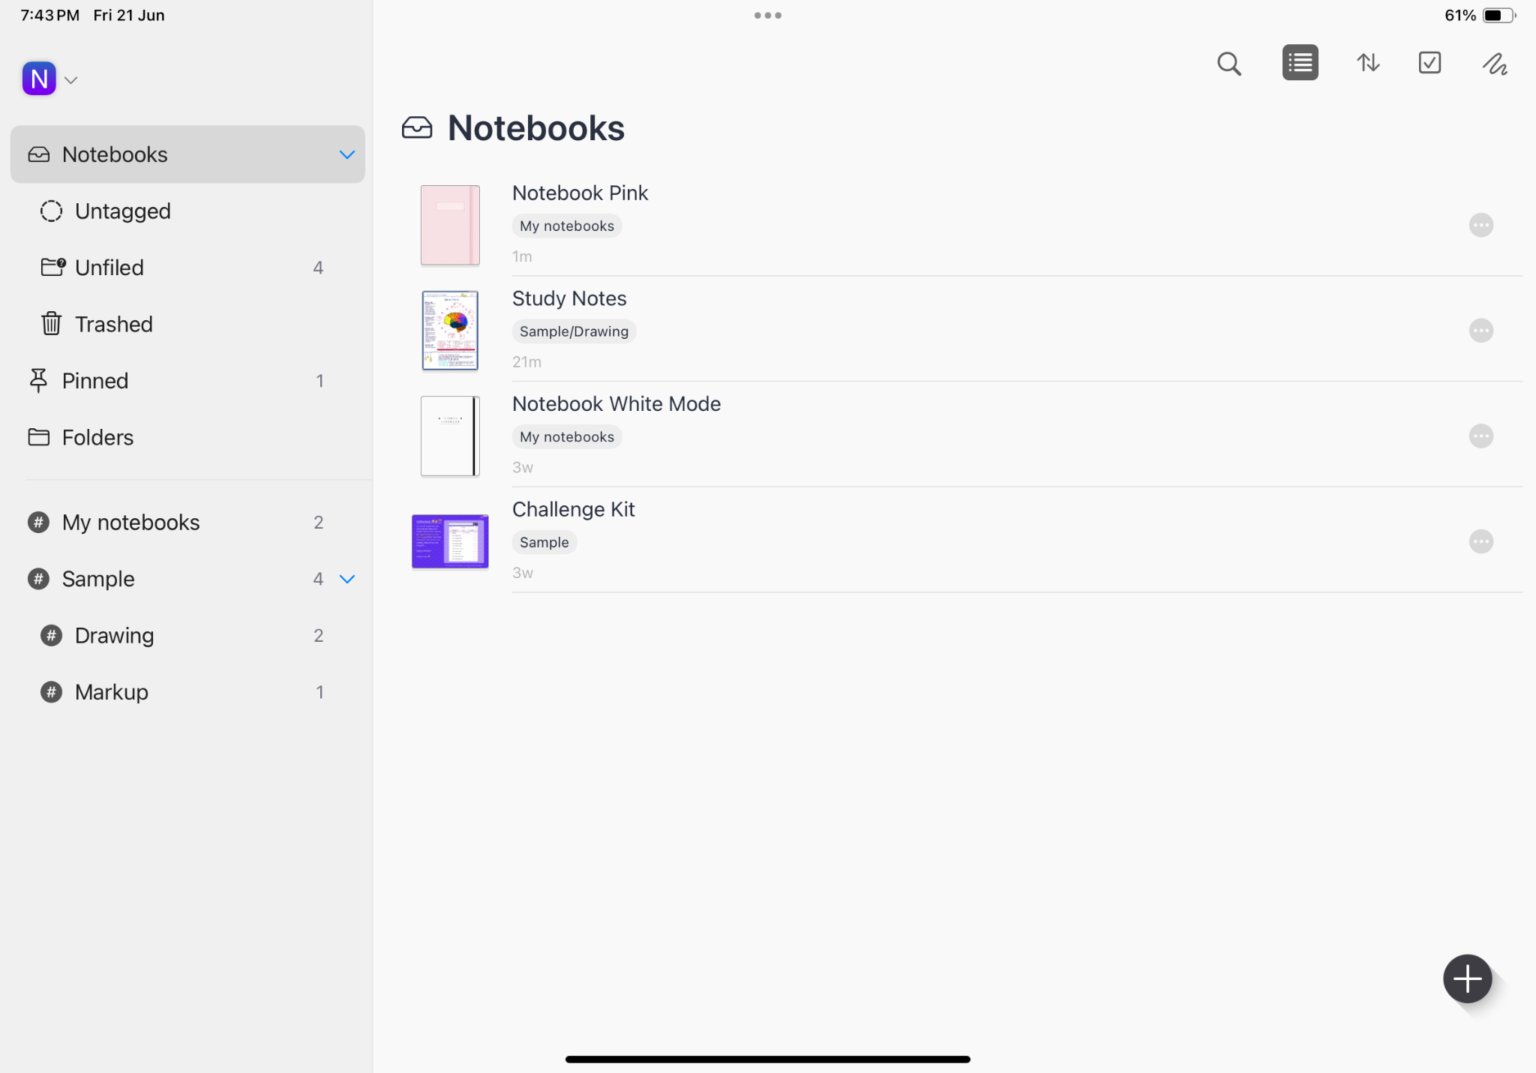Image resolution: width=1536 pixels, height=1073 pixels.
Task: Open more options for Study Notes
Action: pyautogui.click(x=1481, y=330)
